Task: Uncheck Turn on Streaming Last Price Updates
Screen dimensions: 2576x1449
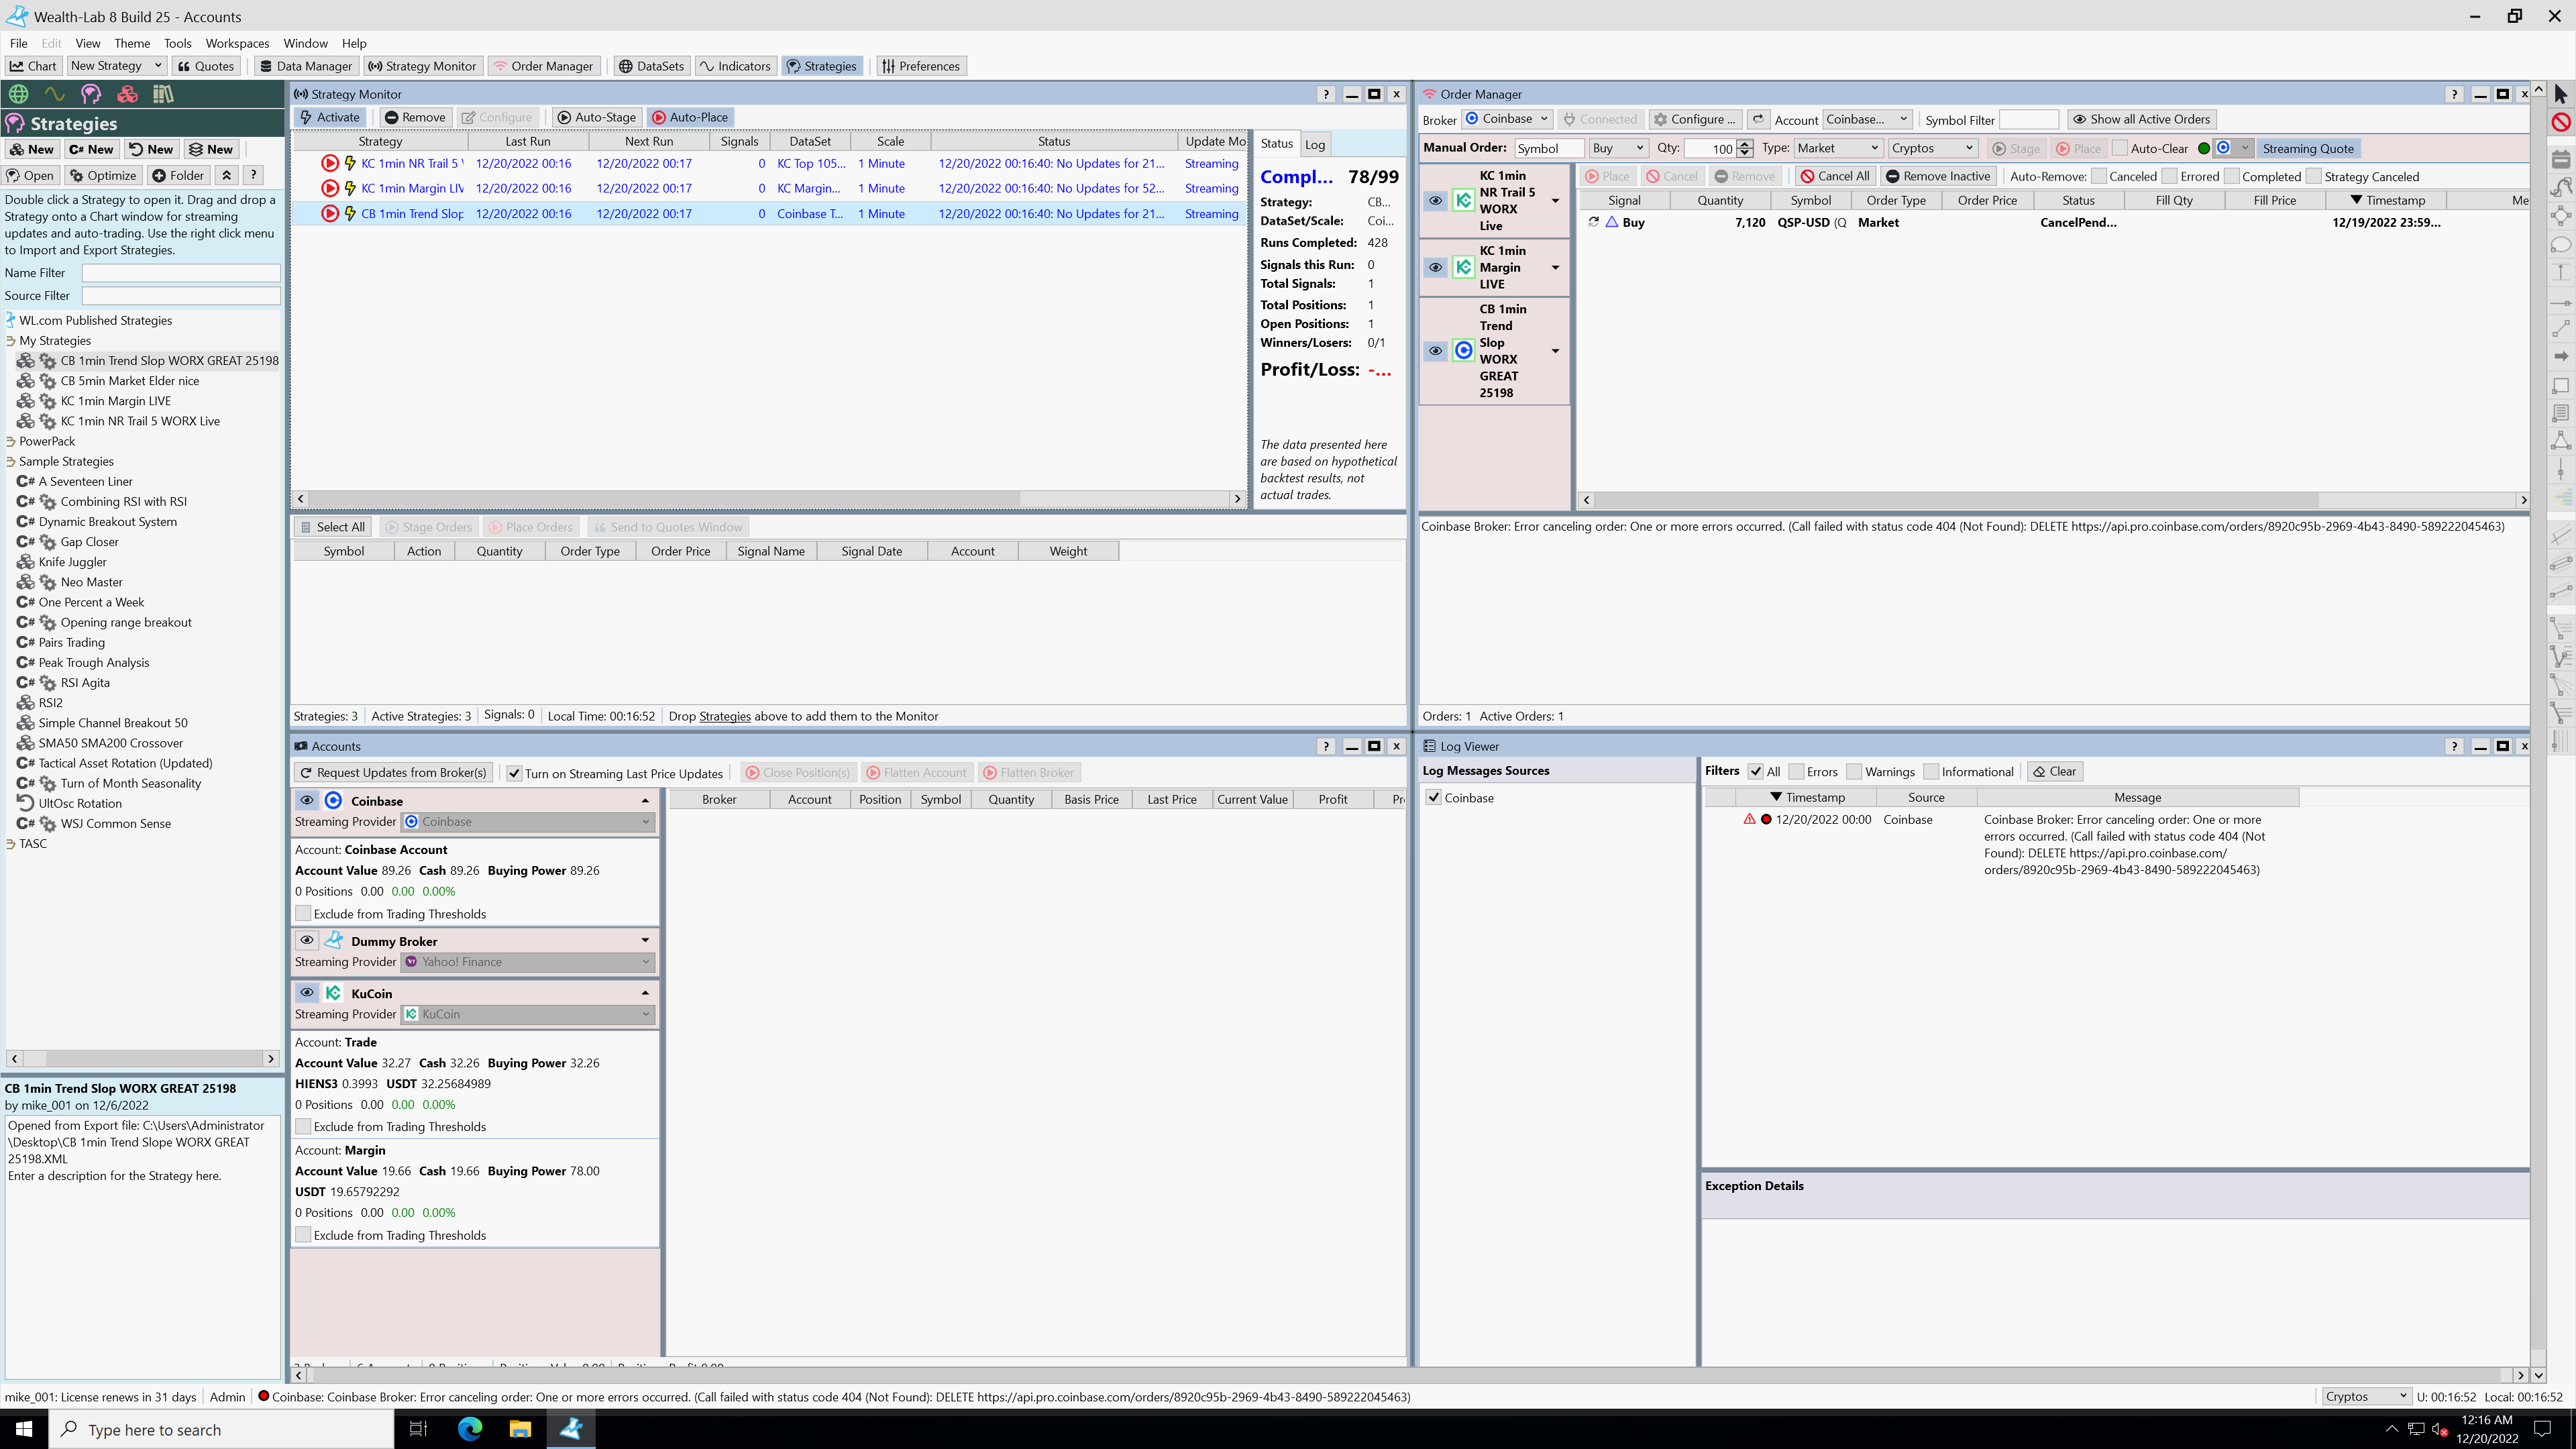Action: tap(514, 773)
